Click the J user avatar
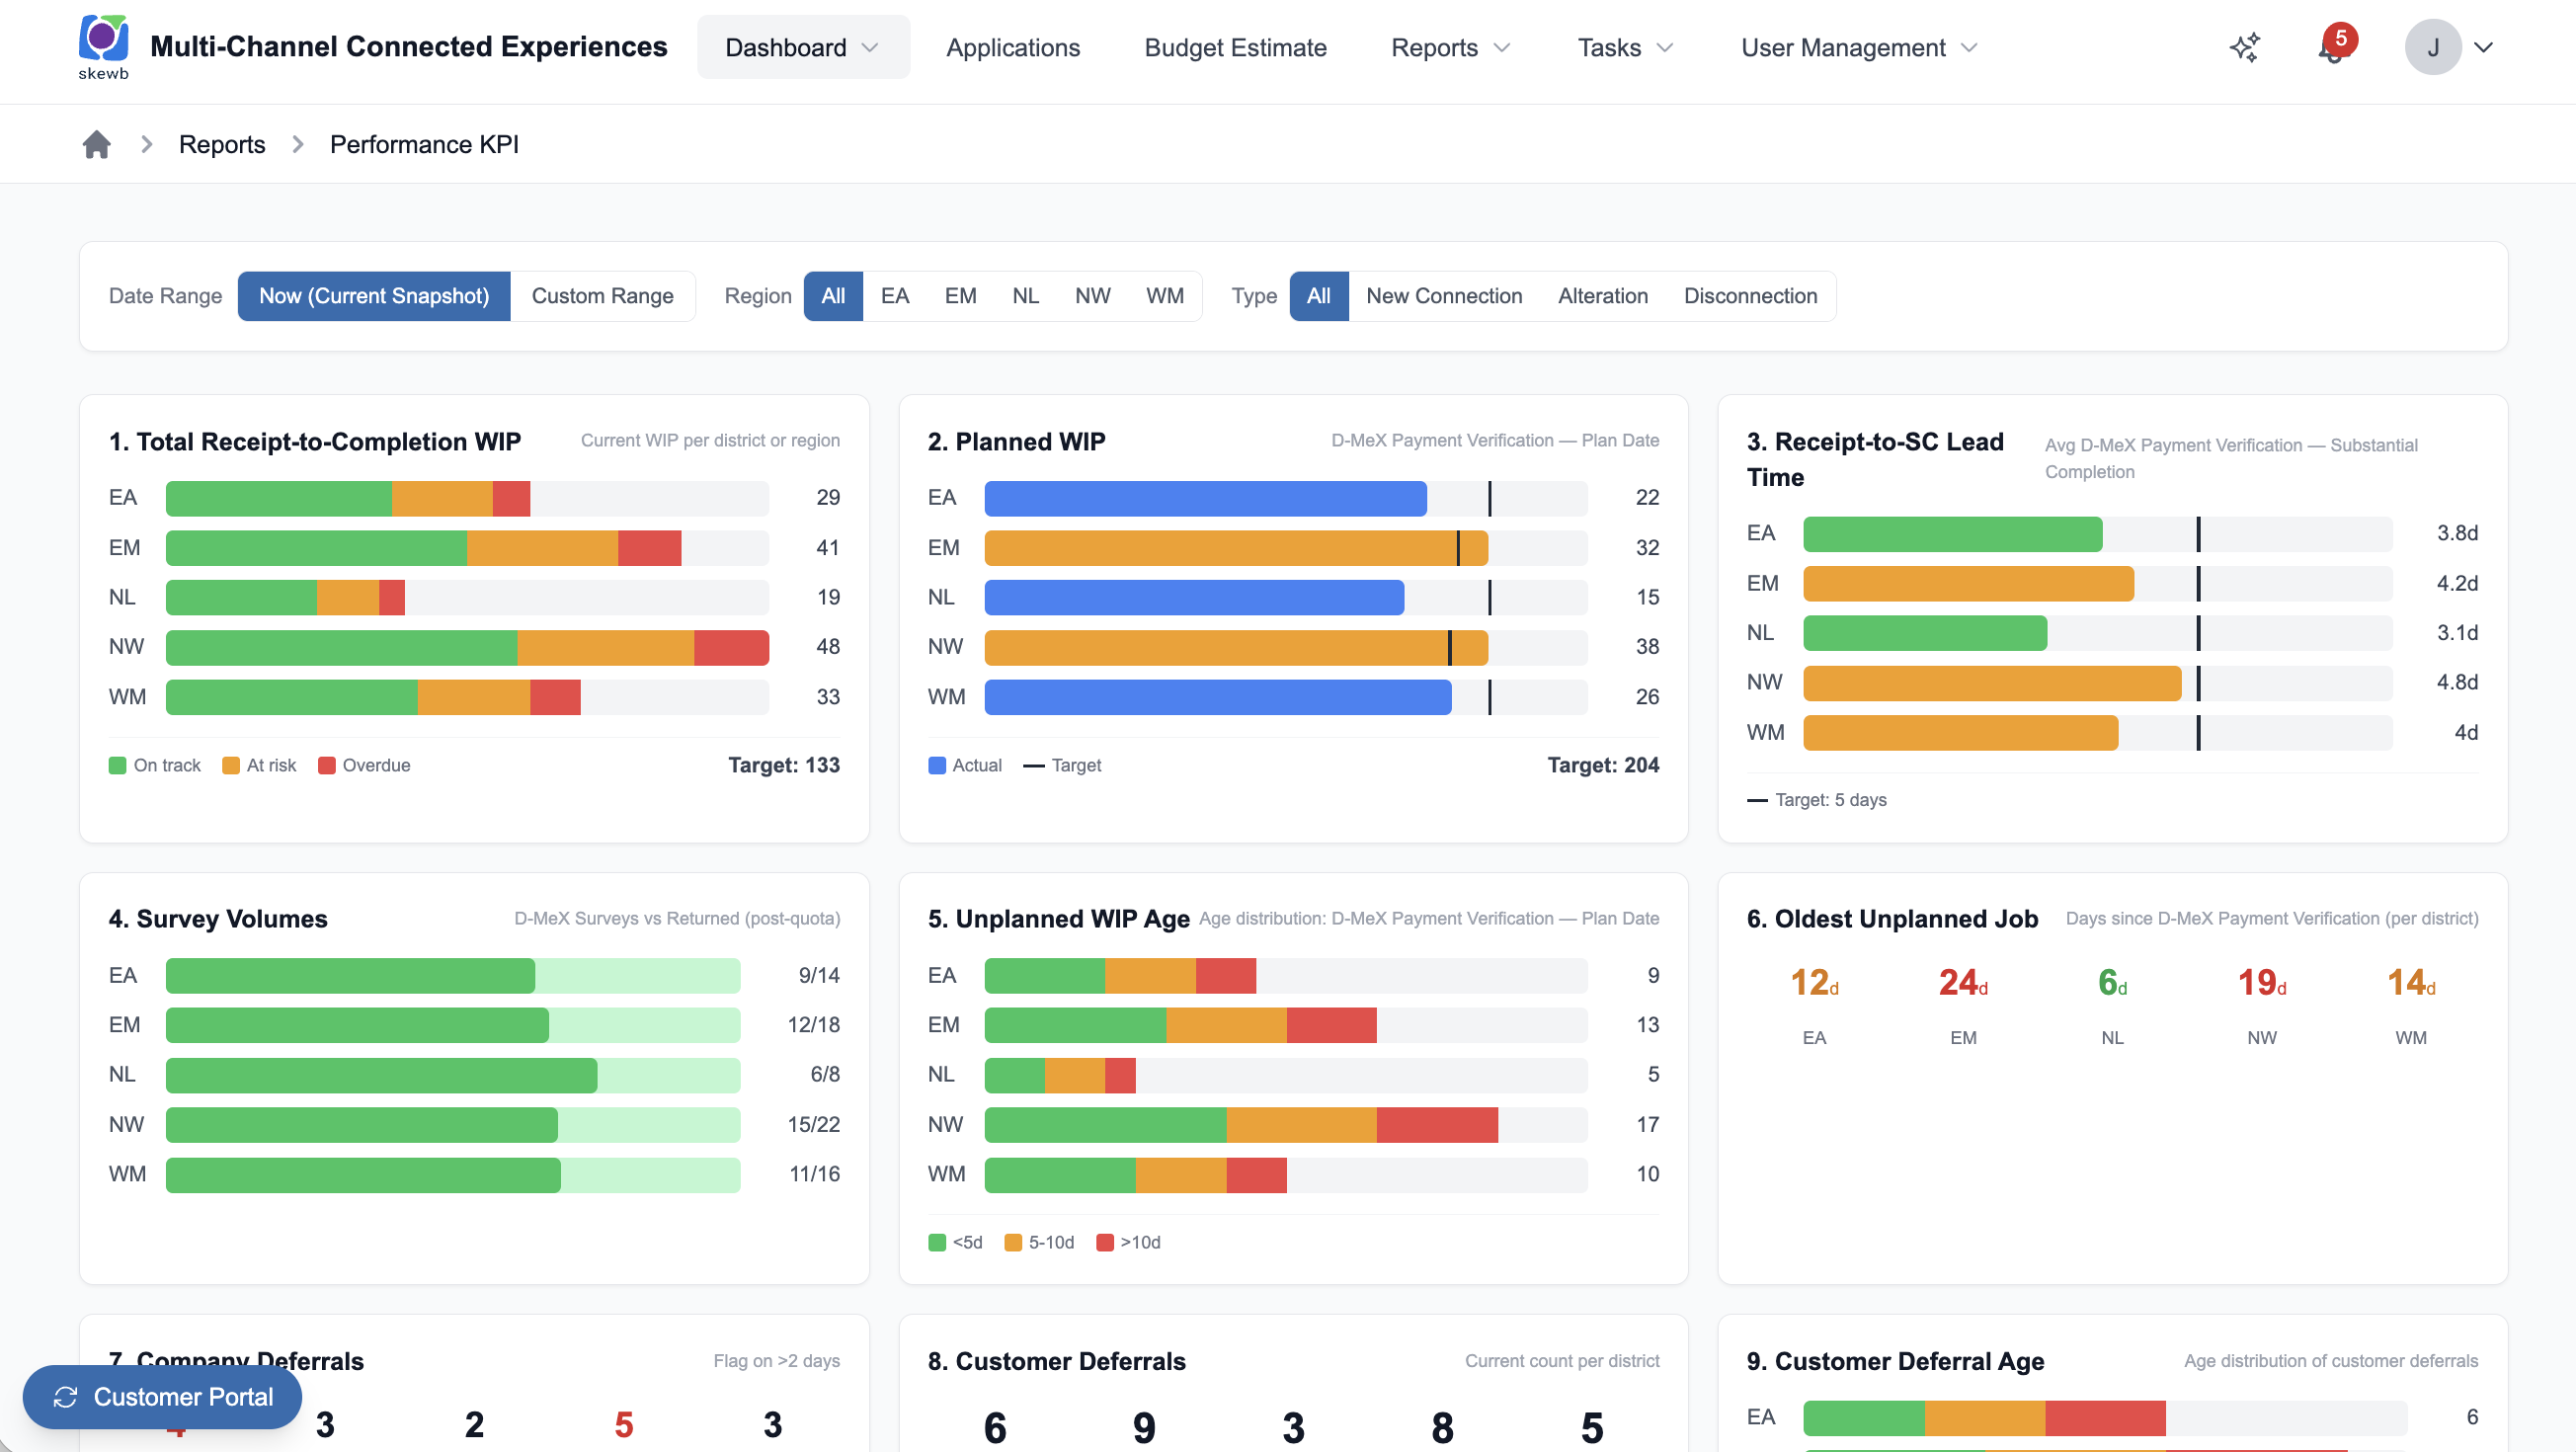2576x1452 pixels. [x=2432, y=47]
